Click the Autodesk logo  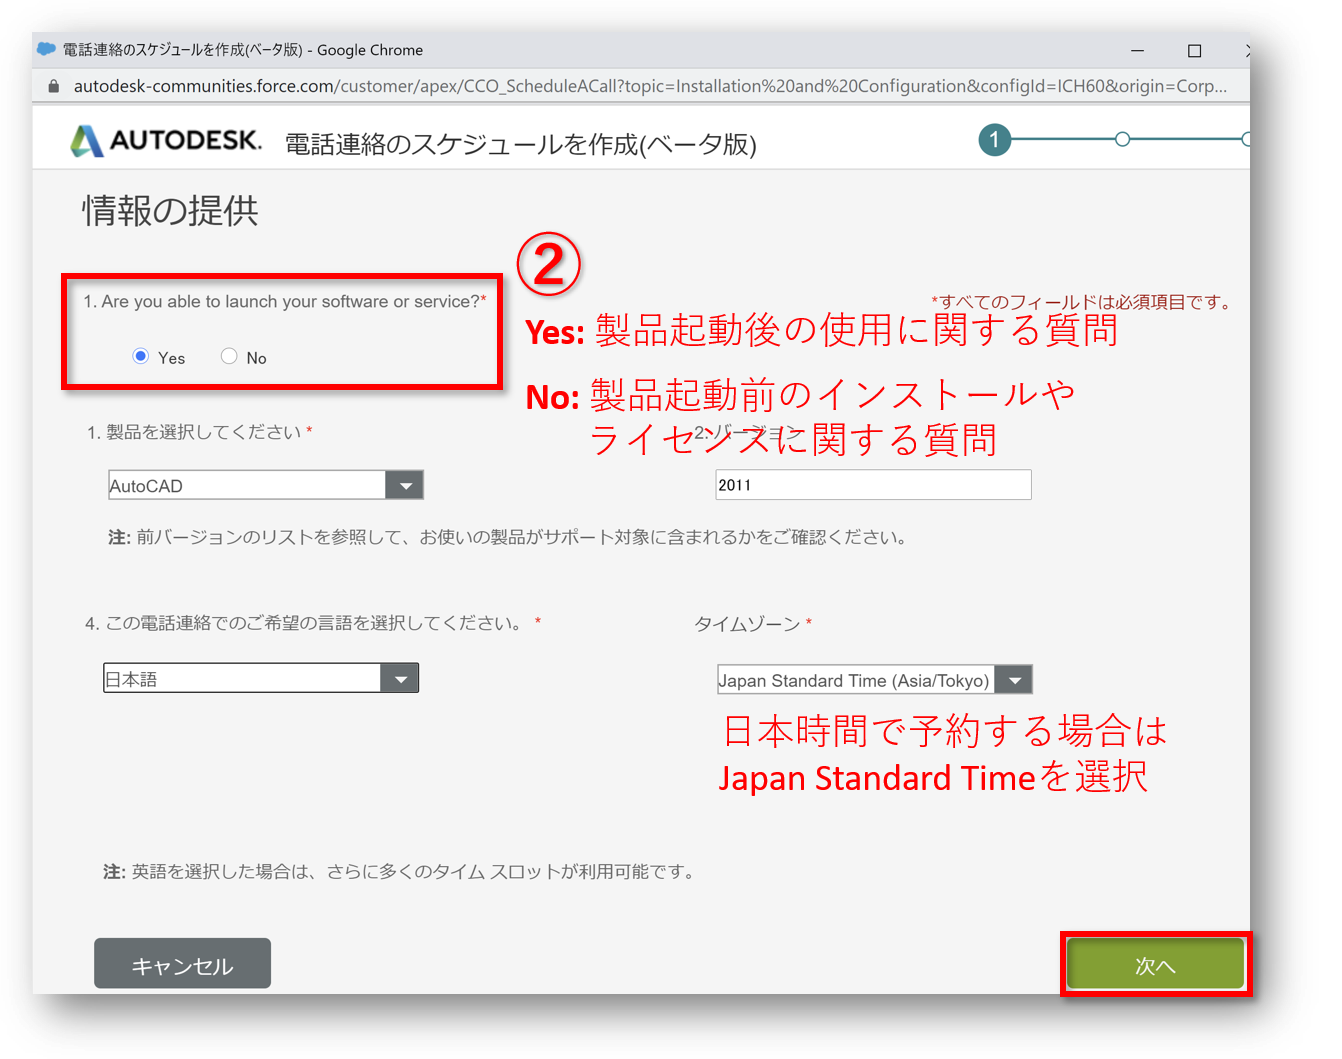pos(166,141)
